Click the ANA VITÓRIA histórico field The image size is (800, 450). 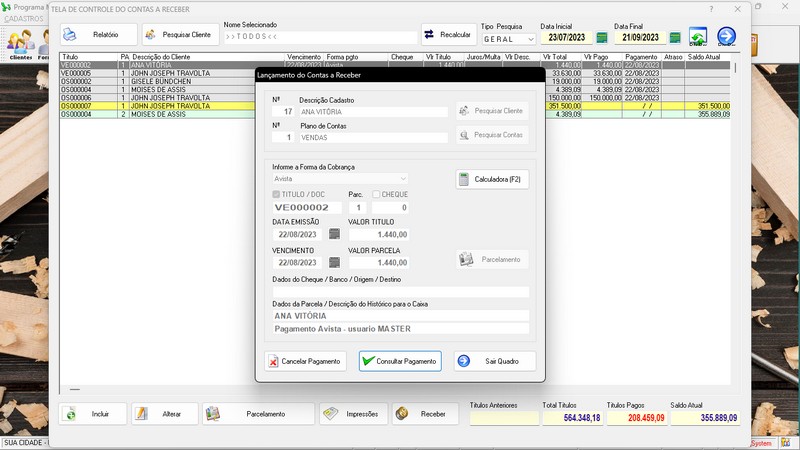point(401,316)
